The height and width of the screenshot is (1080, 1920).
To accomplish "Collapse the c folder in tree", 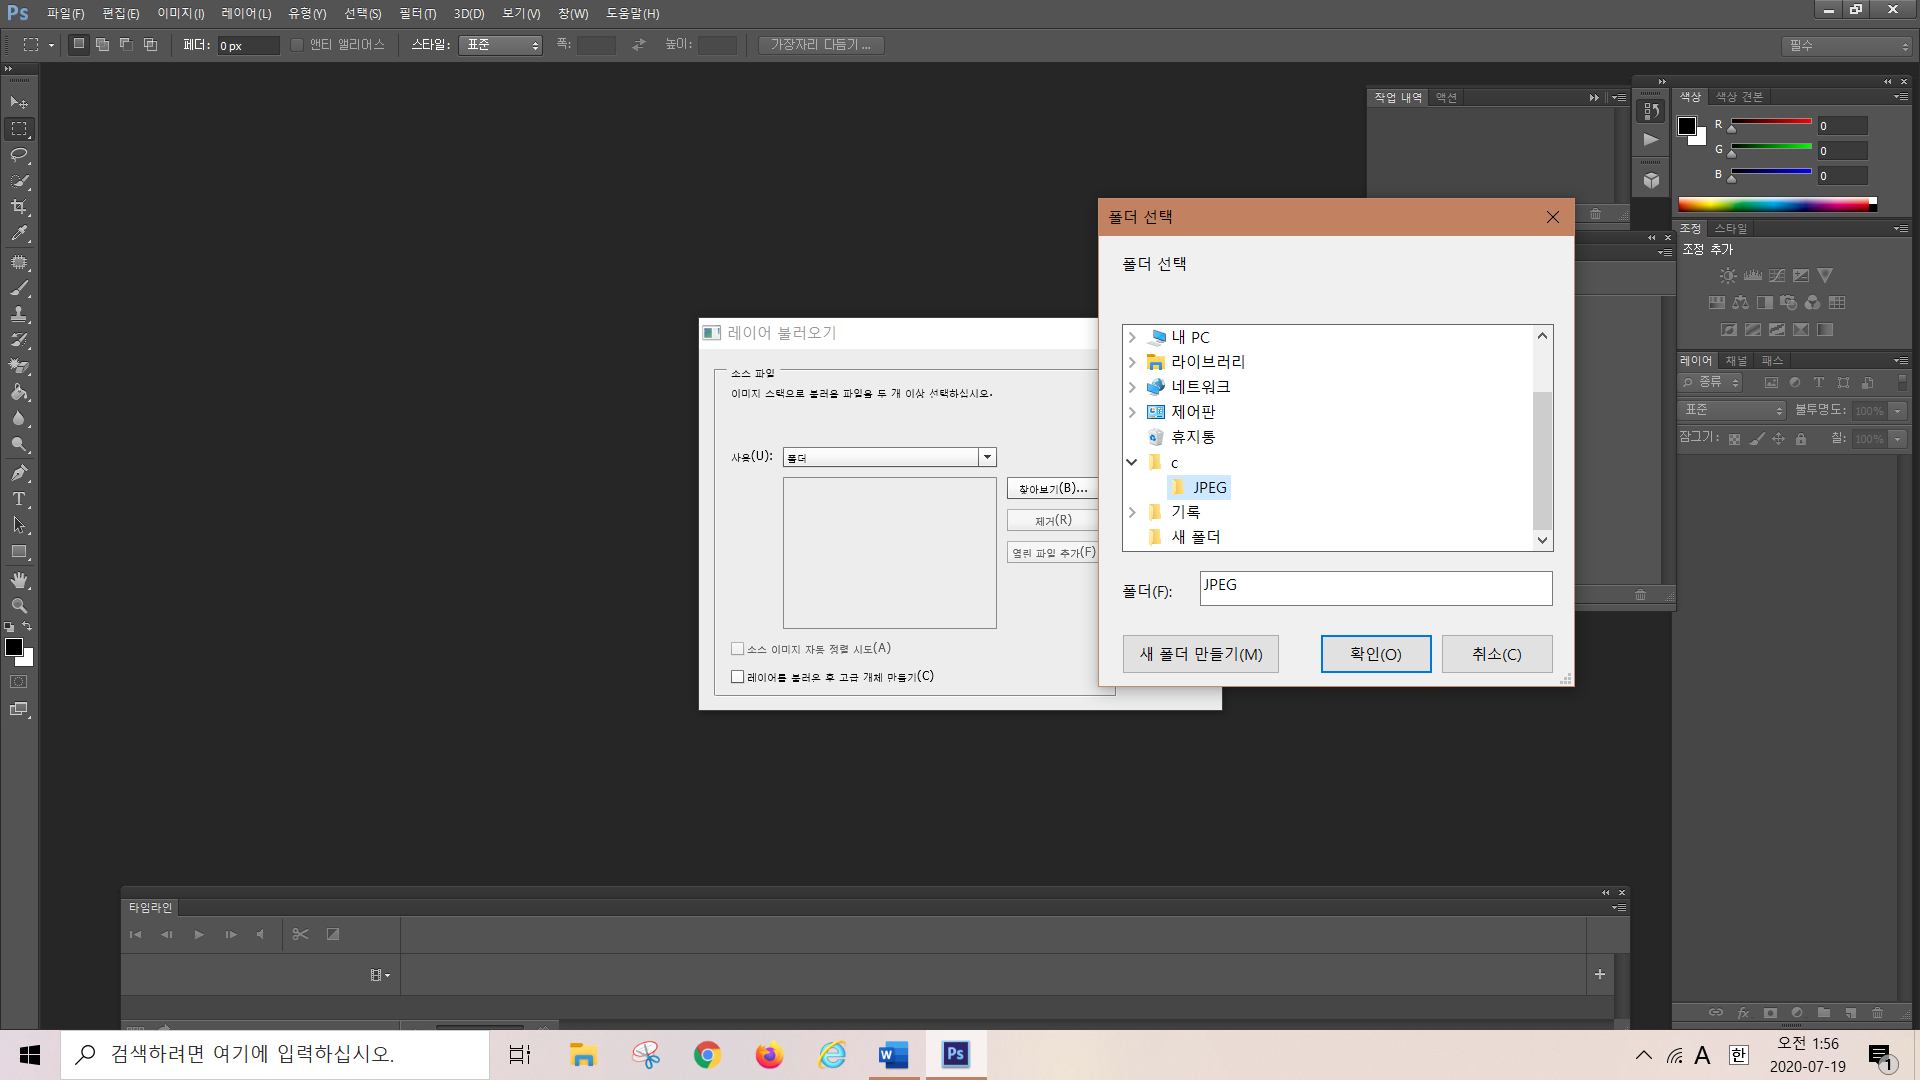I will 1132,462.
